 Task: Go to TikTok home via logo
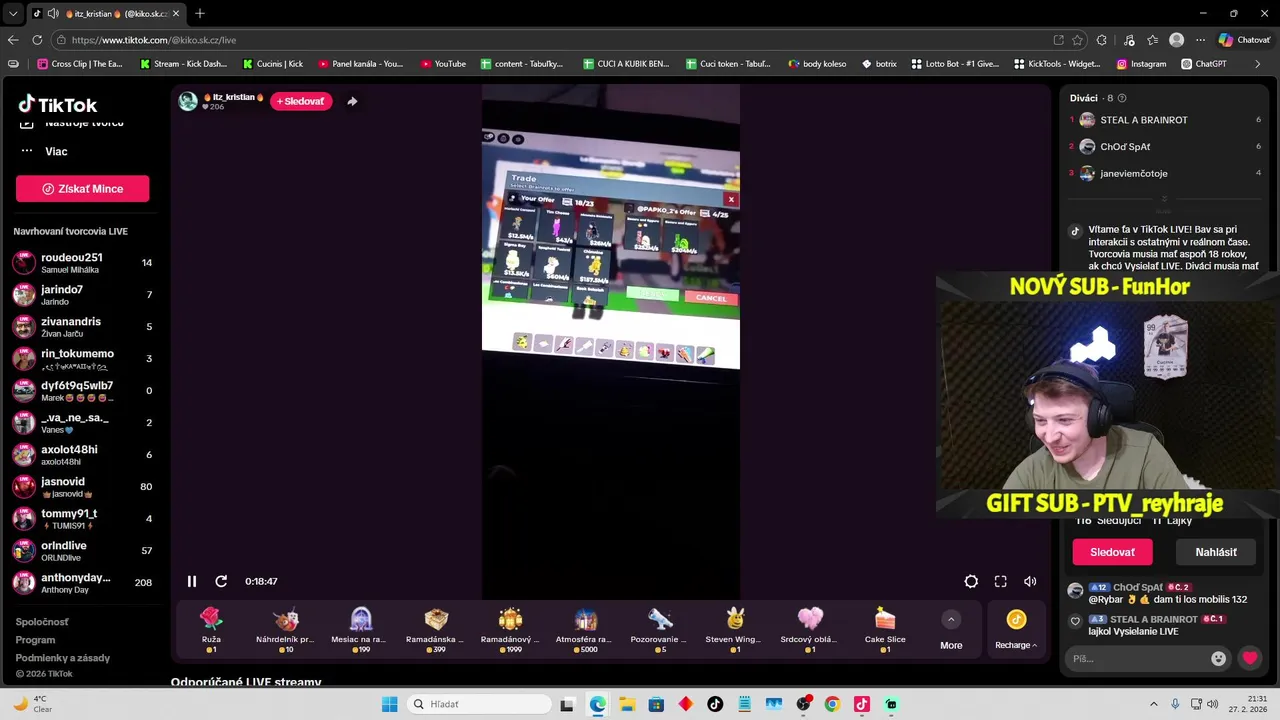58,105
